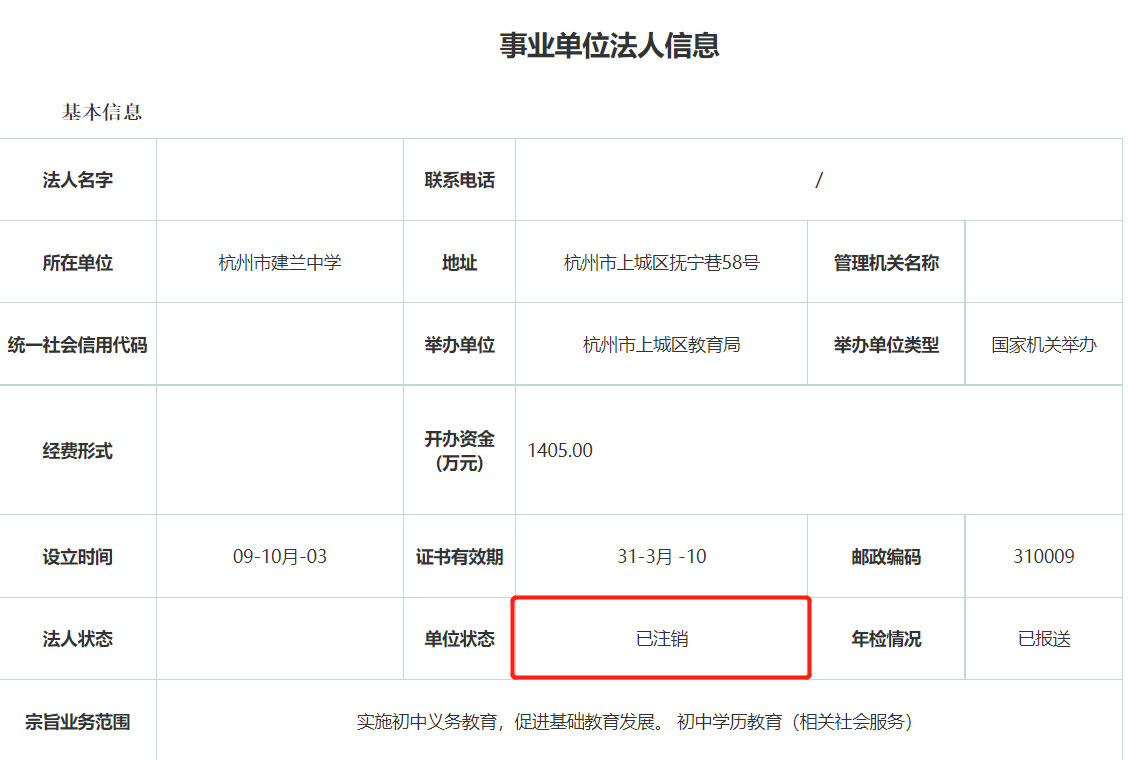
Task: Click the 杭州市上城区教育局 value
Action: click(x=662, y=345)
